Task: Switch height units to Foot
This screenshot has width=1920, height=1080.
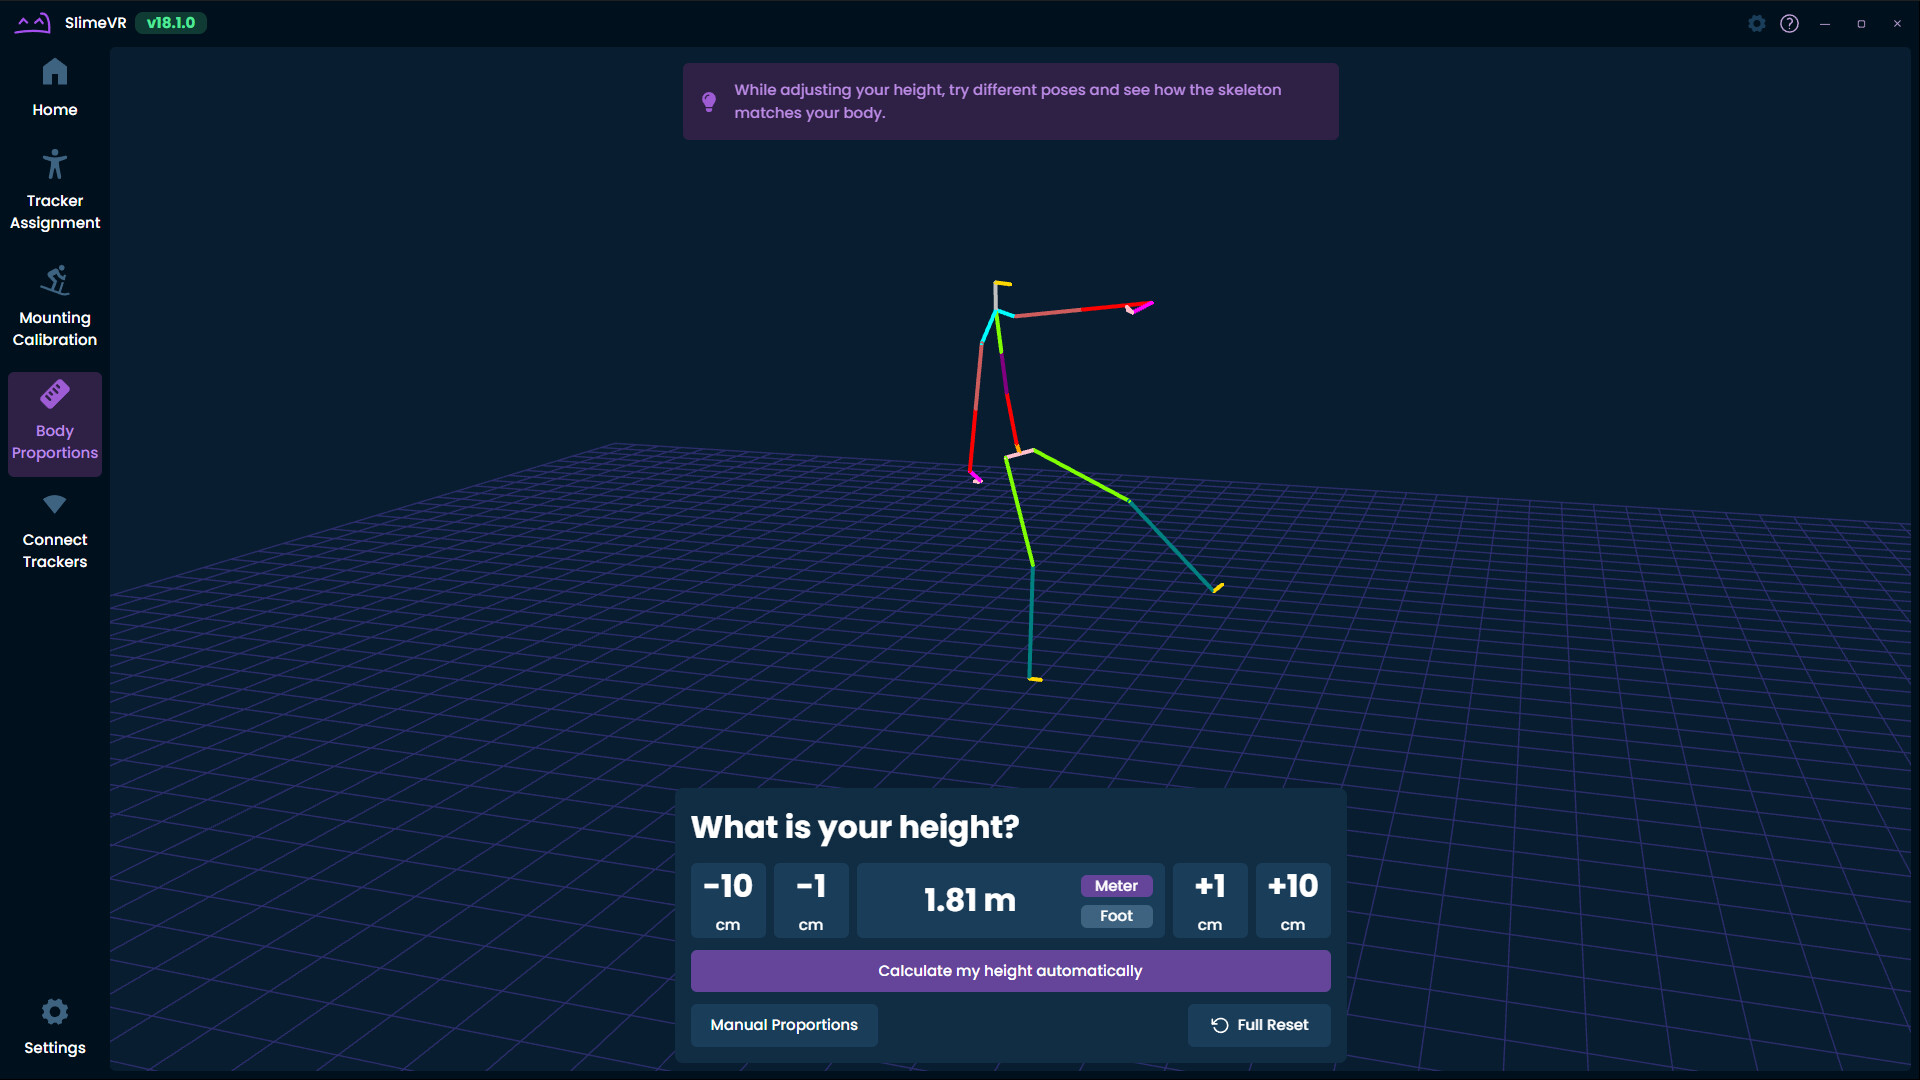Action: 1116,916
